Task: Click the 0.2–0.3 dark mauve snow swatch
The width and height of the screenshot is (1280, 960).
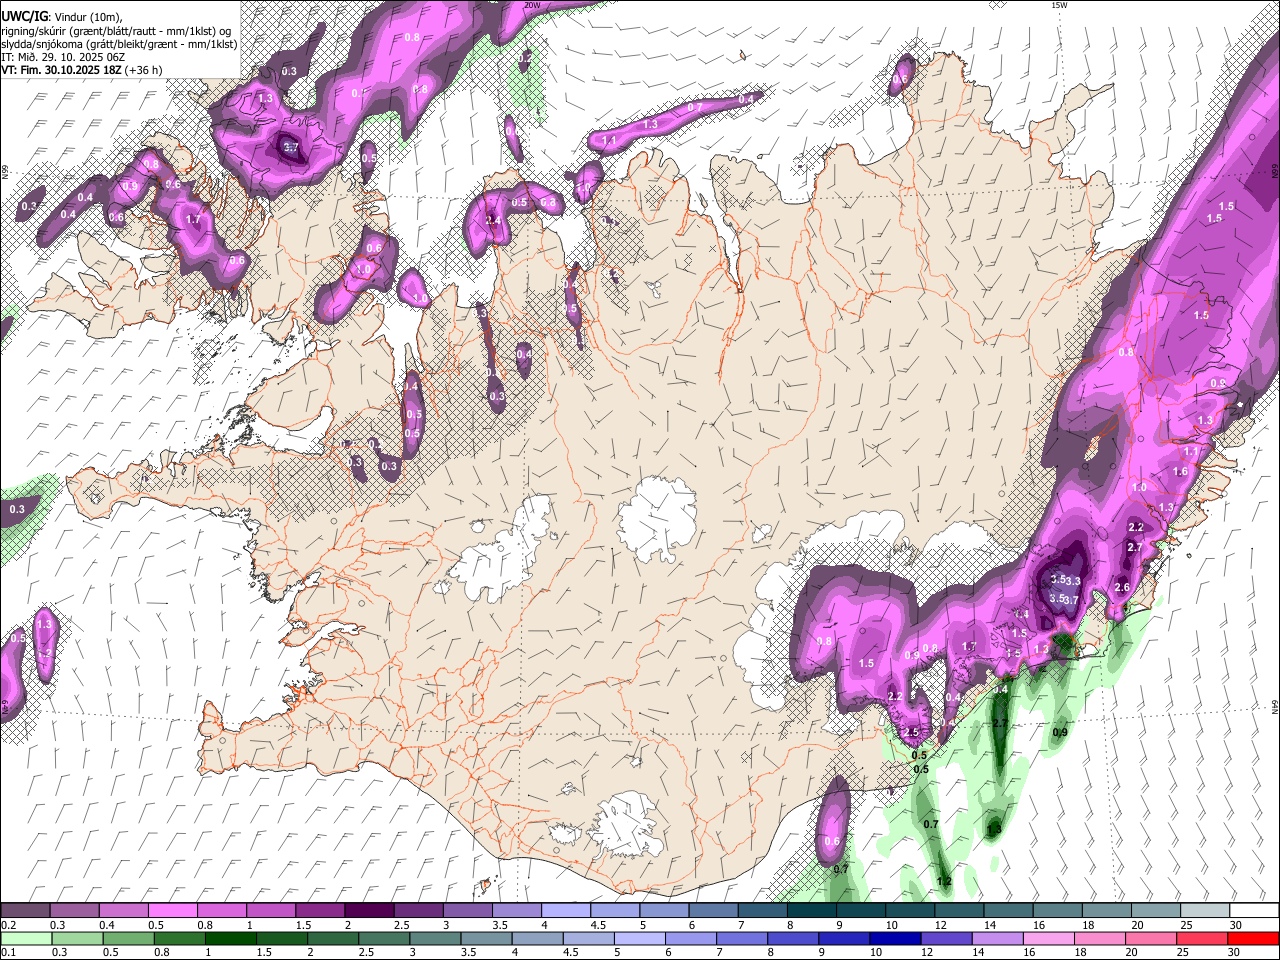Action: pyautogui.click(x=25, y=910)
